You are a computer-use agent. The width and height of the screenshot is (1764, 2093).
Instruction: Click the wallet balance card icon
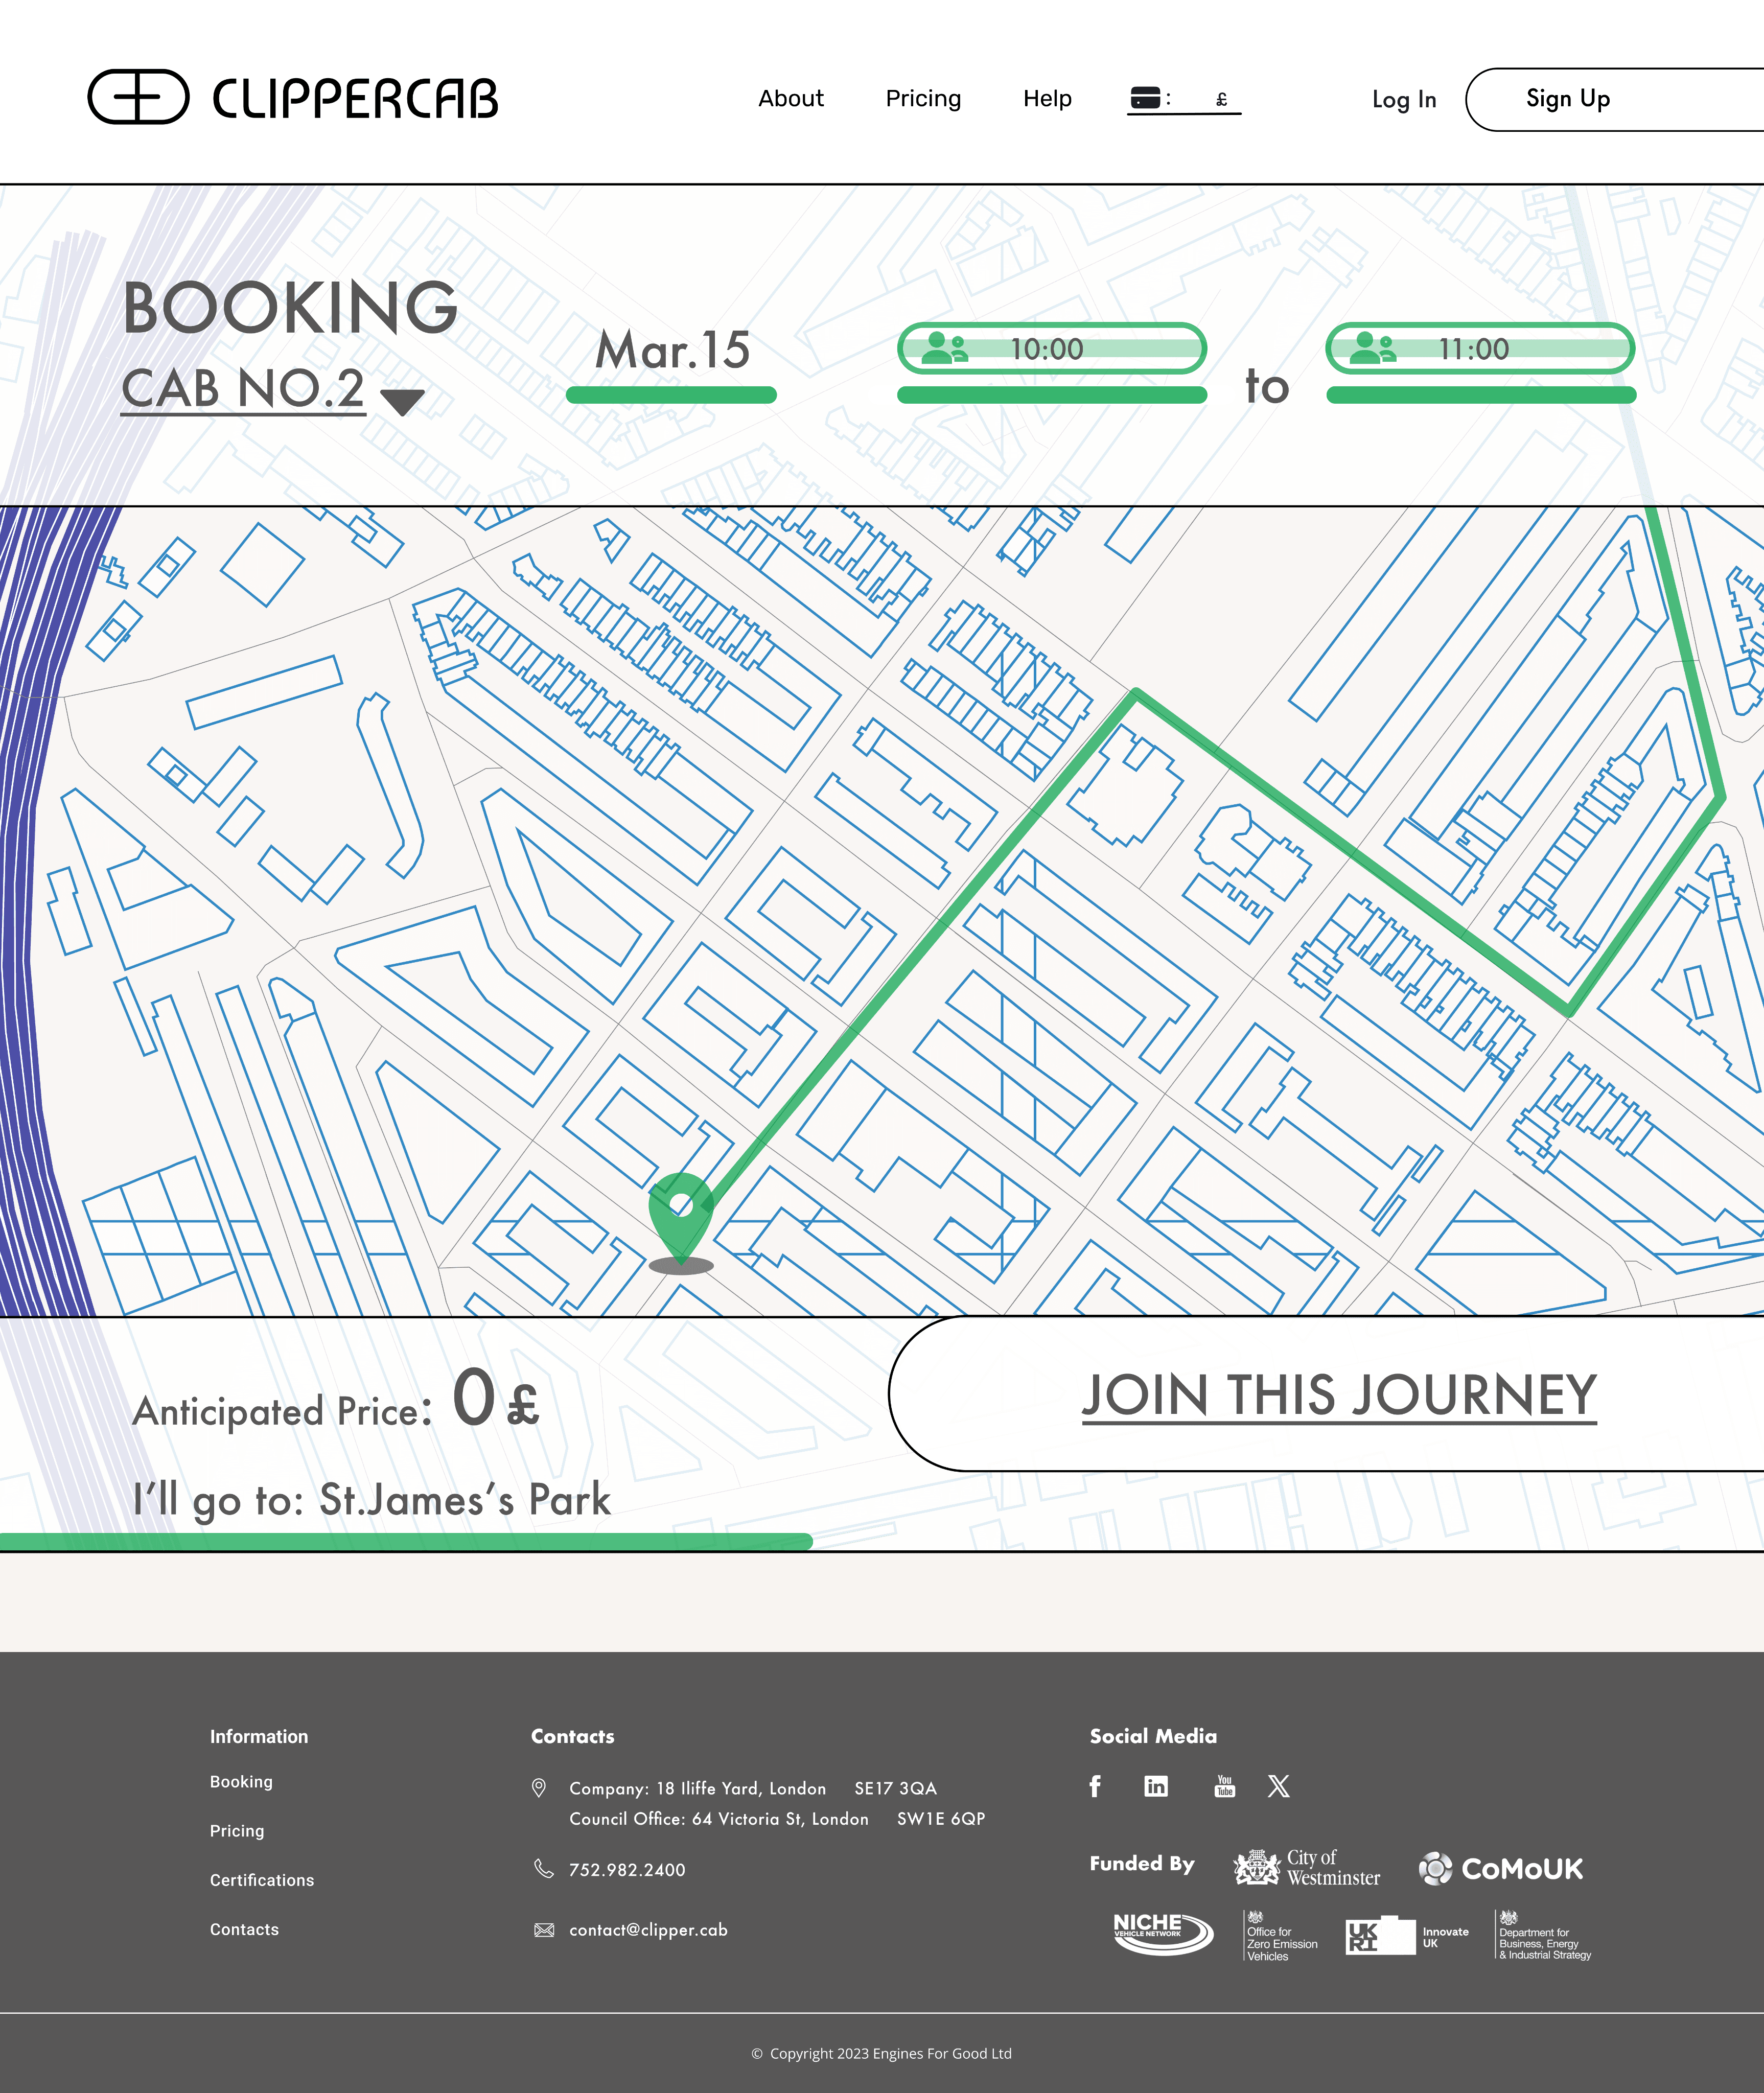coord(1145,98)
